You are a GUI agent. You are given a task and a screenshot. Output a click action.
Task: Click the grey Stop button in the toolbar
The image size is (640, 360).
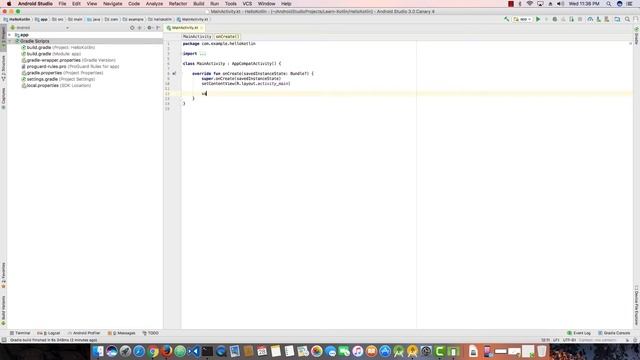[x=580, y=19]
